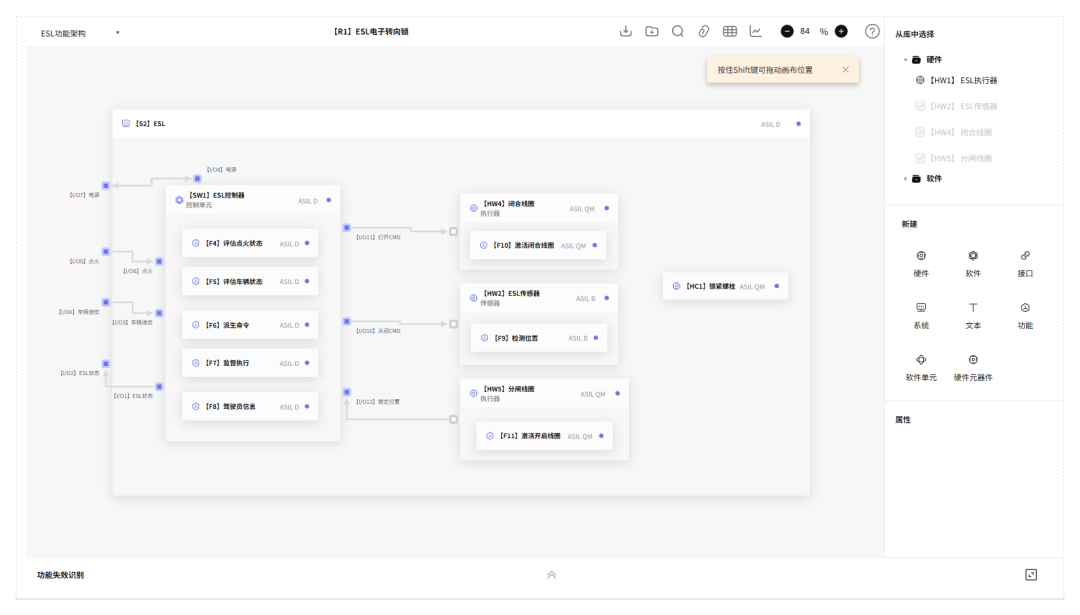1080x615 pixels.
Task: Create new 文本 text element
Action: click(973, 315)
